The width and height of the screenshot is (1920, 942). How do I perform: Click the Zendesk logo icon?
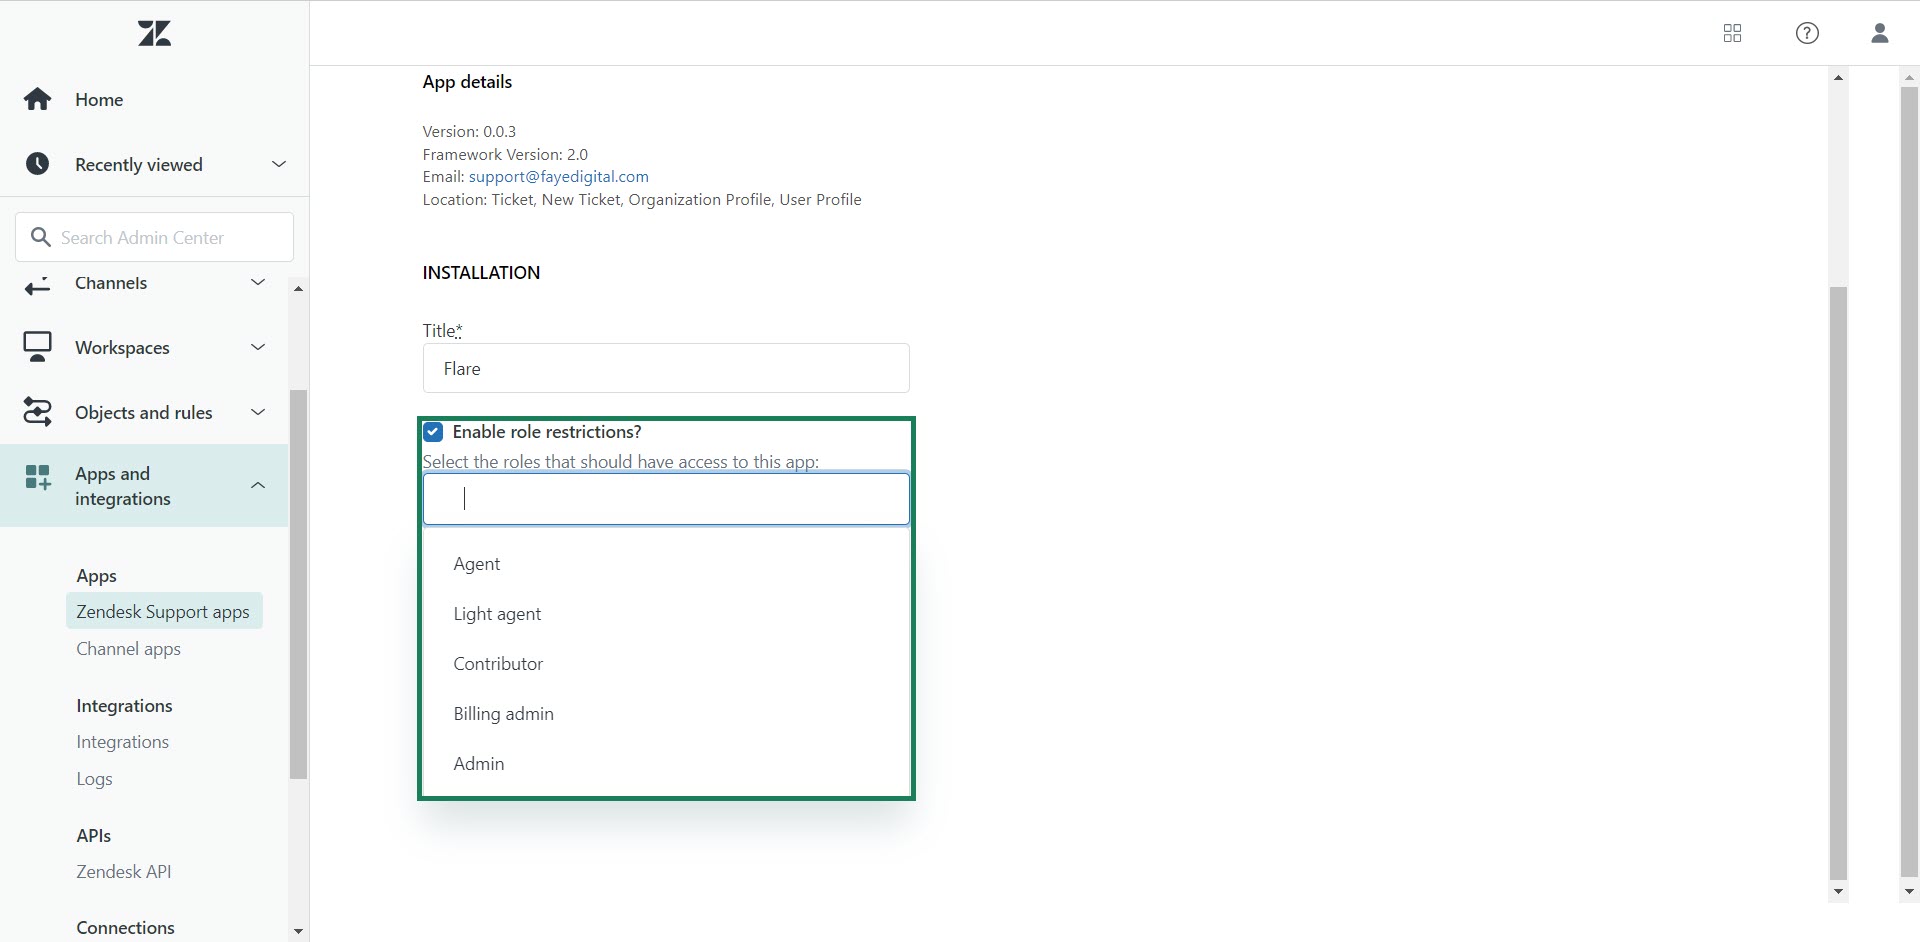154,34
